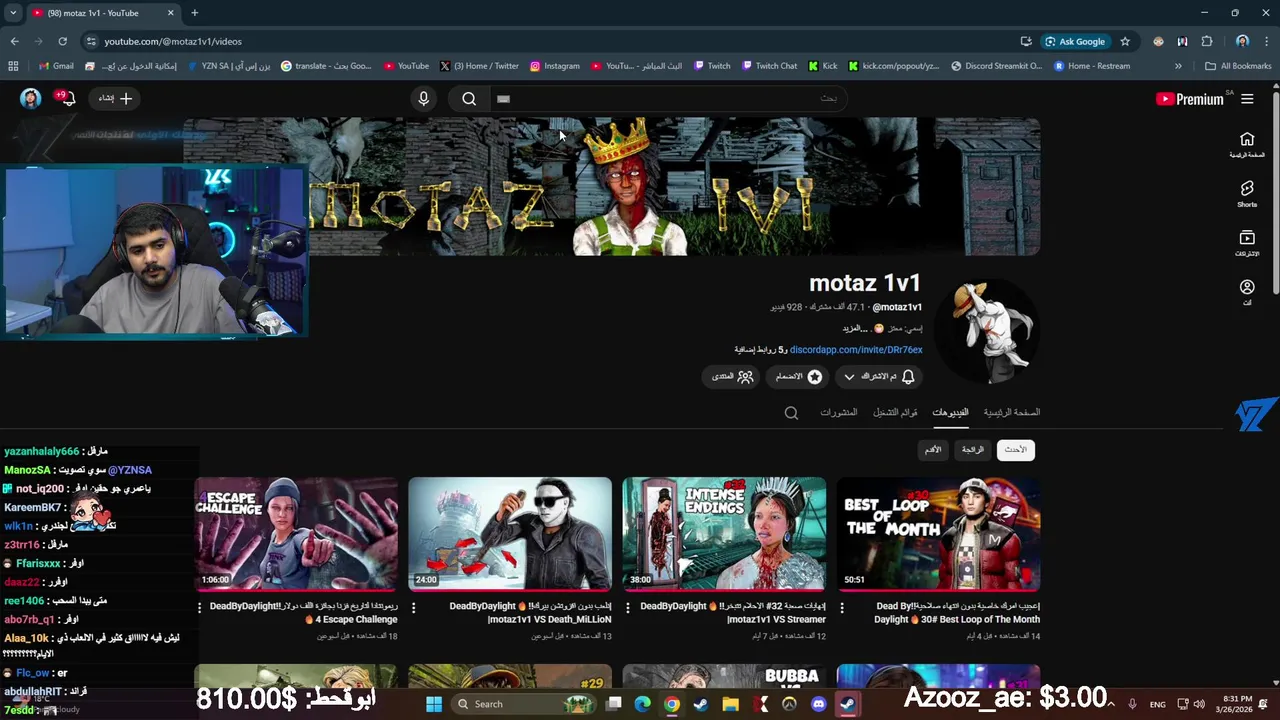Open the All Bookmarks folder
Viewport: 1280px width, 720px height.
[1238, 66]
